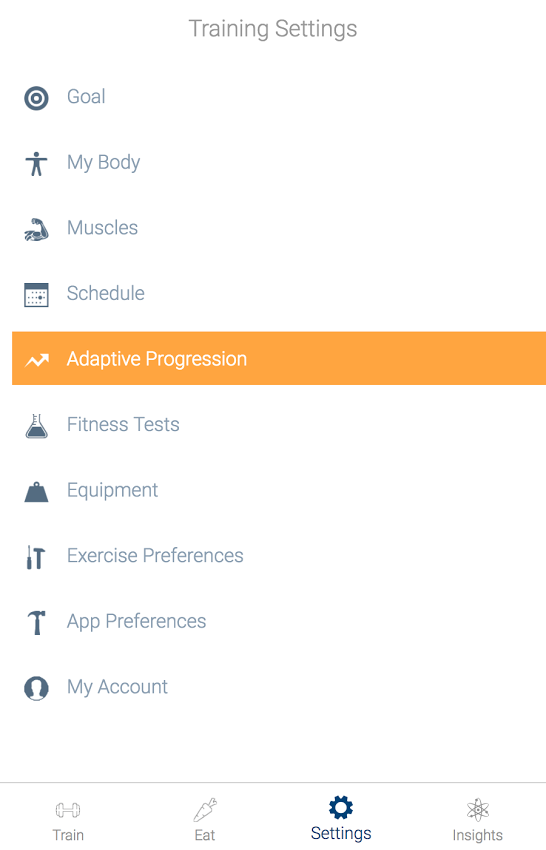546x850 pixels.
Task: Click the Fitness Tests flask icon
Action: [x=36, y=426]
